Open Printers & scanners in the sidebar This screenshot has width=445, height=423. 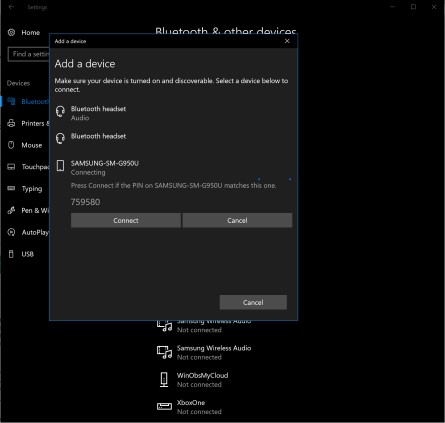click(35, 123)
